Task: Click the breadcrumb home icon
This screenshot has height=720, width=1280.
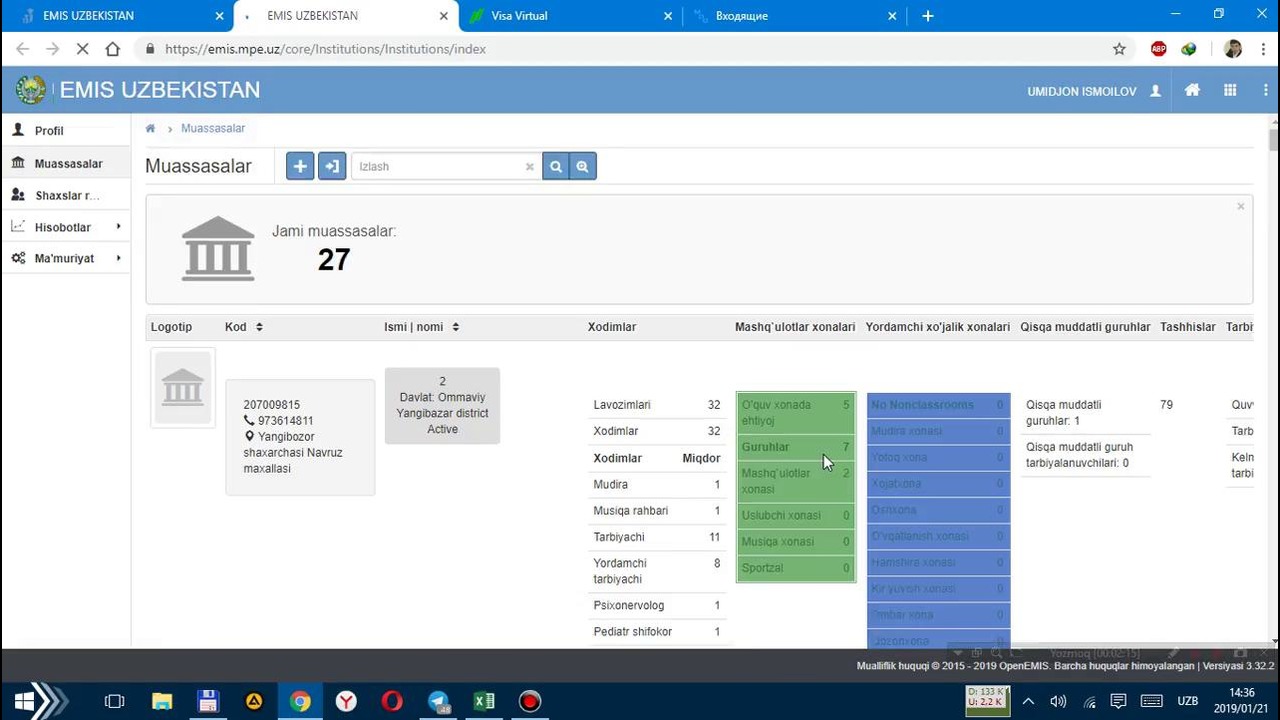Action: pyautogui.click(x=150, y=129)
